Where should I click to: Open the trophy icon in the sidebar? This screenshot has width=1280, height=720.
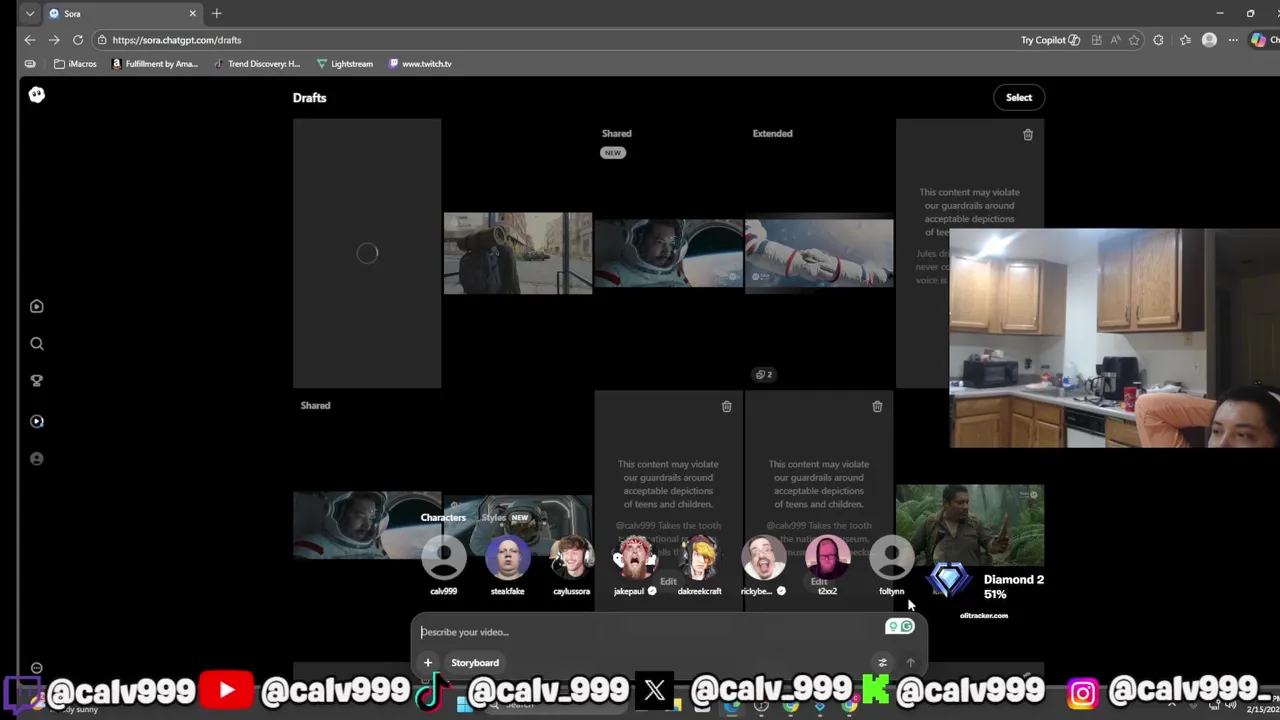(37, 380)
